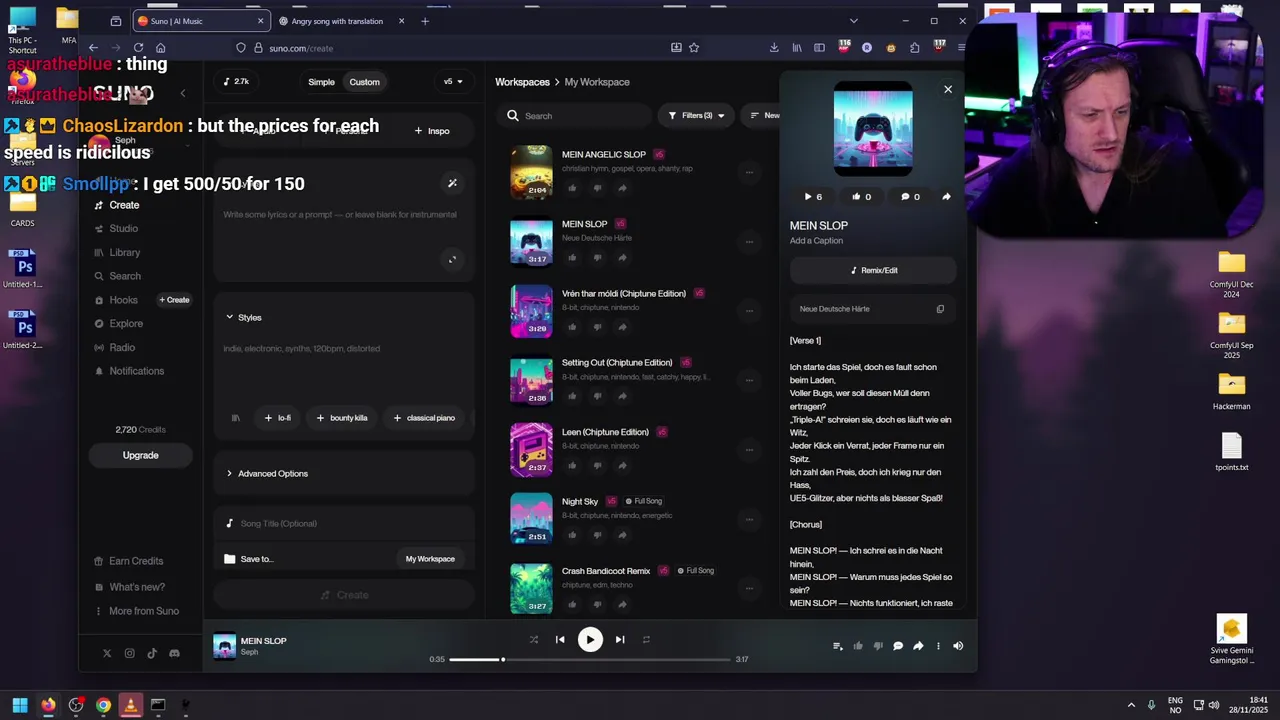This screenshot has height=720, width=1280.
Task: Like the song in details panel
Action: click(860, 197)
